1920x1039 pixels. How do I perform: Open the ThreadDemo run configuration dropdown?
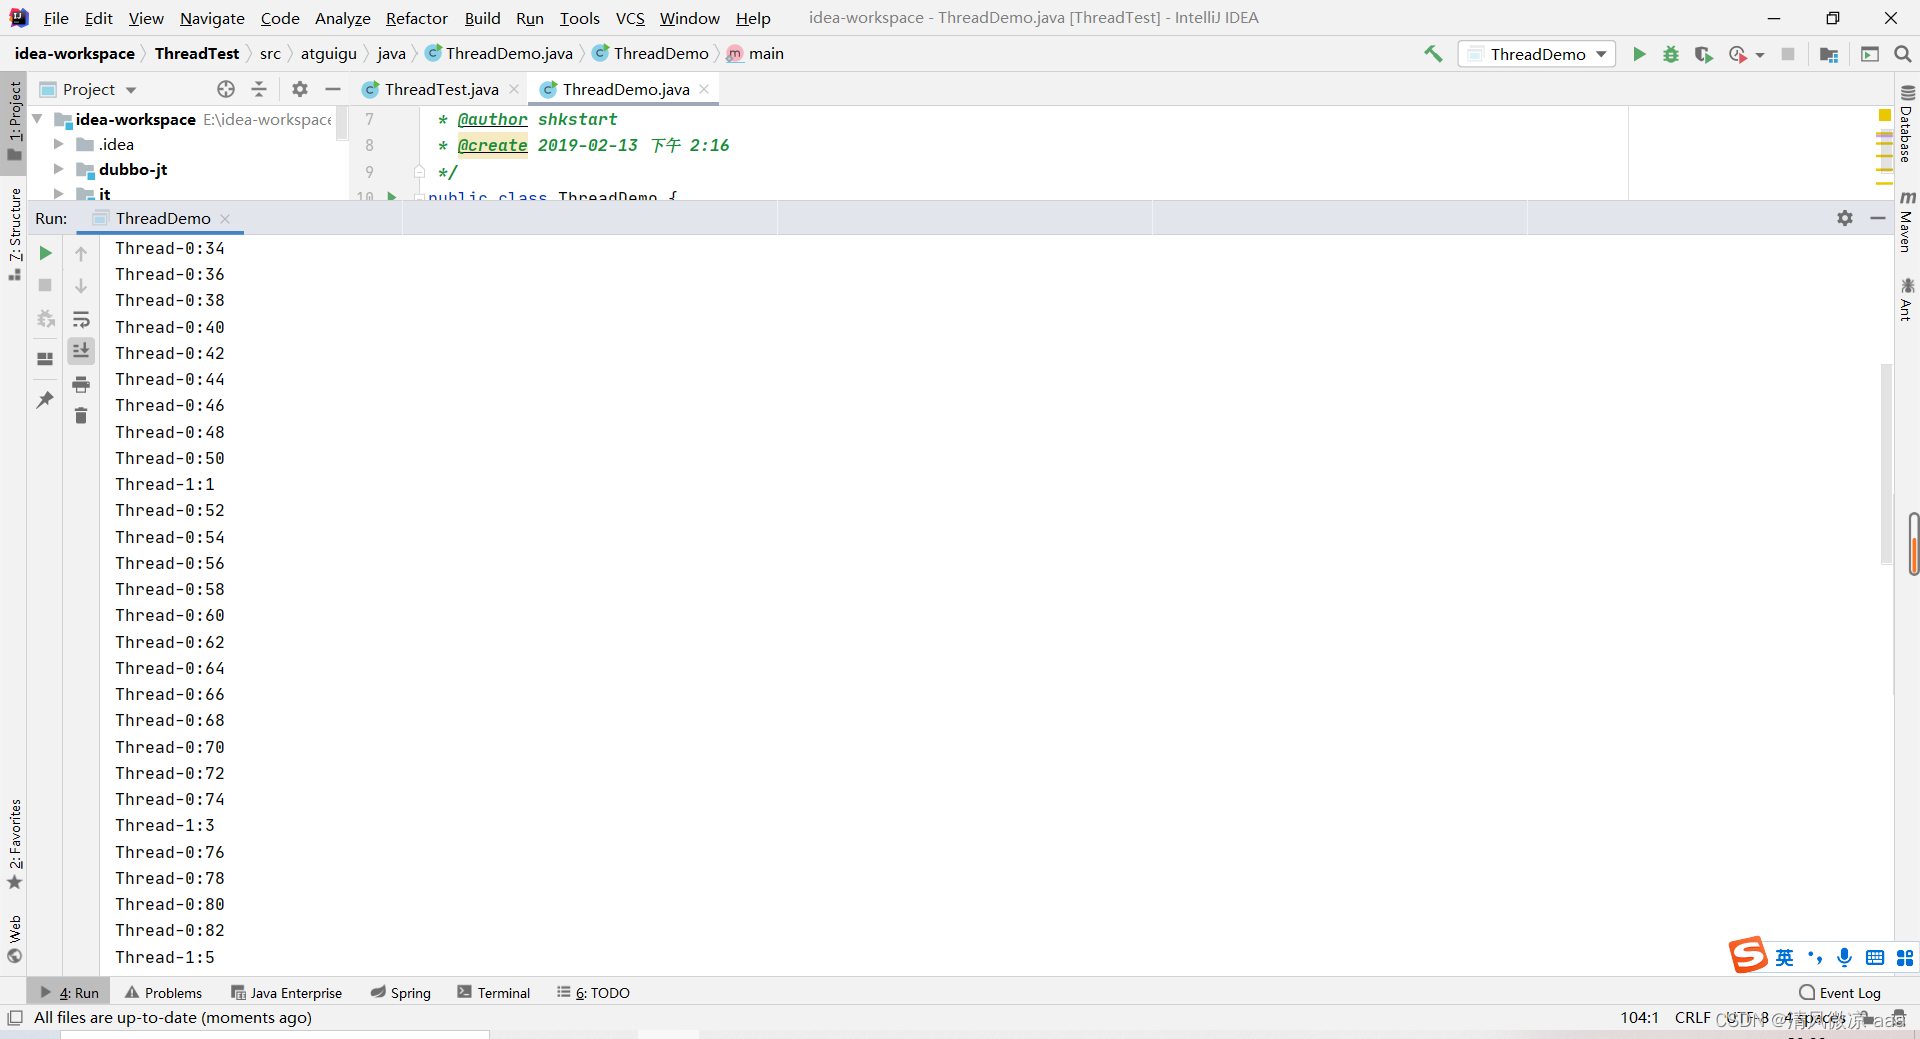(1537, 54)
